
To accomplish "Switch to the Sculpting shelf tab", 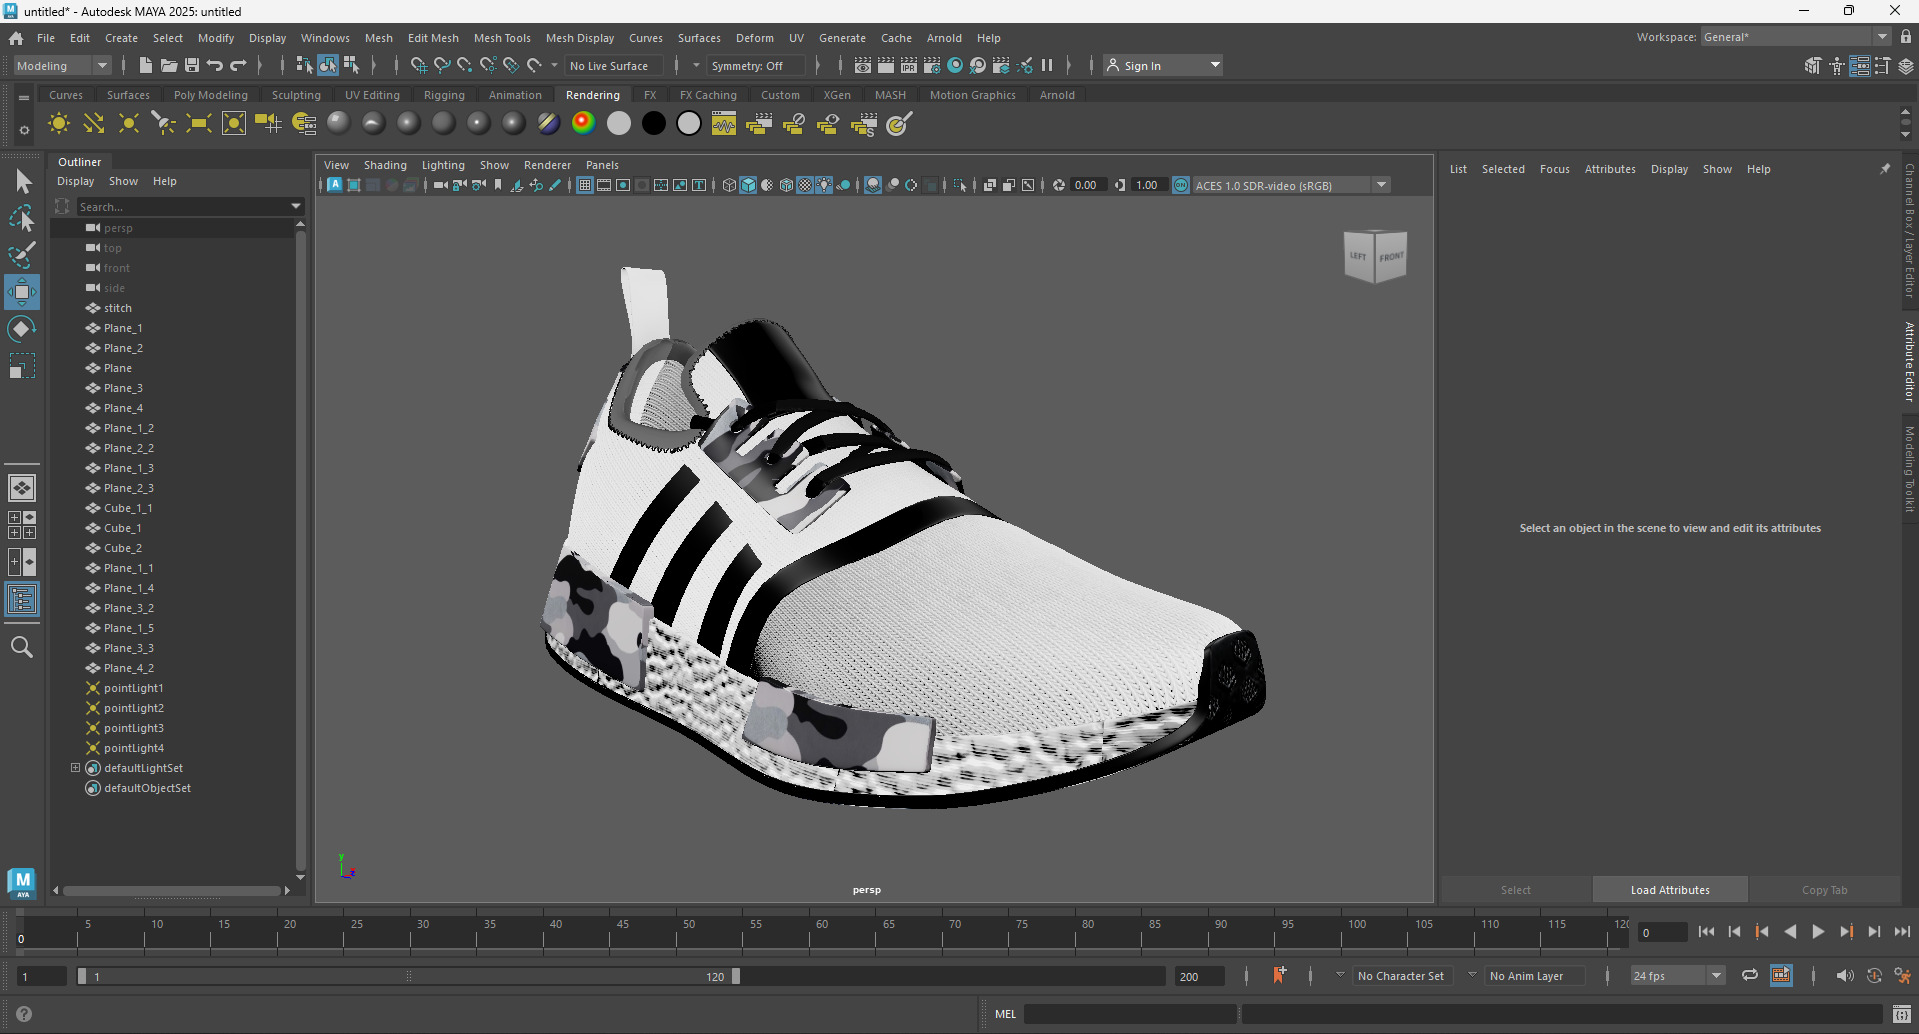I will [296, 95].
